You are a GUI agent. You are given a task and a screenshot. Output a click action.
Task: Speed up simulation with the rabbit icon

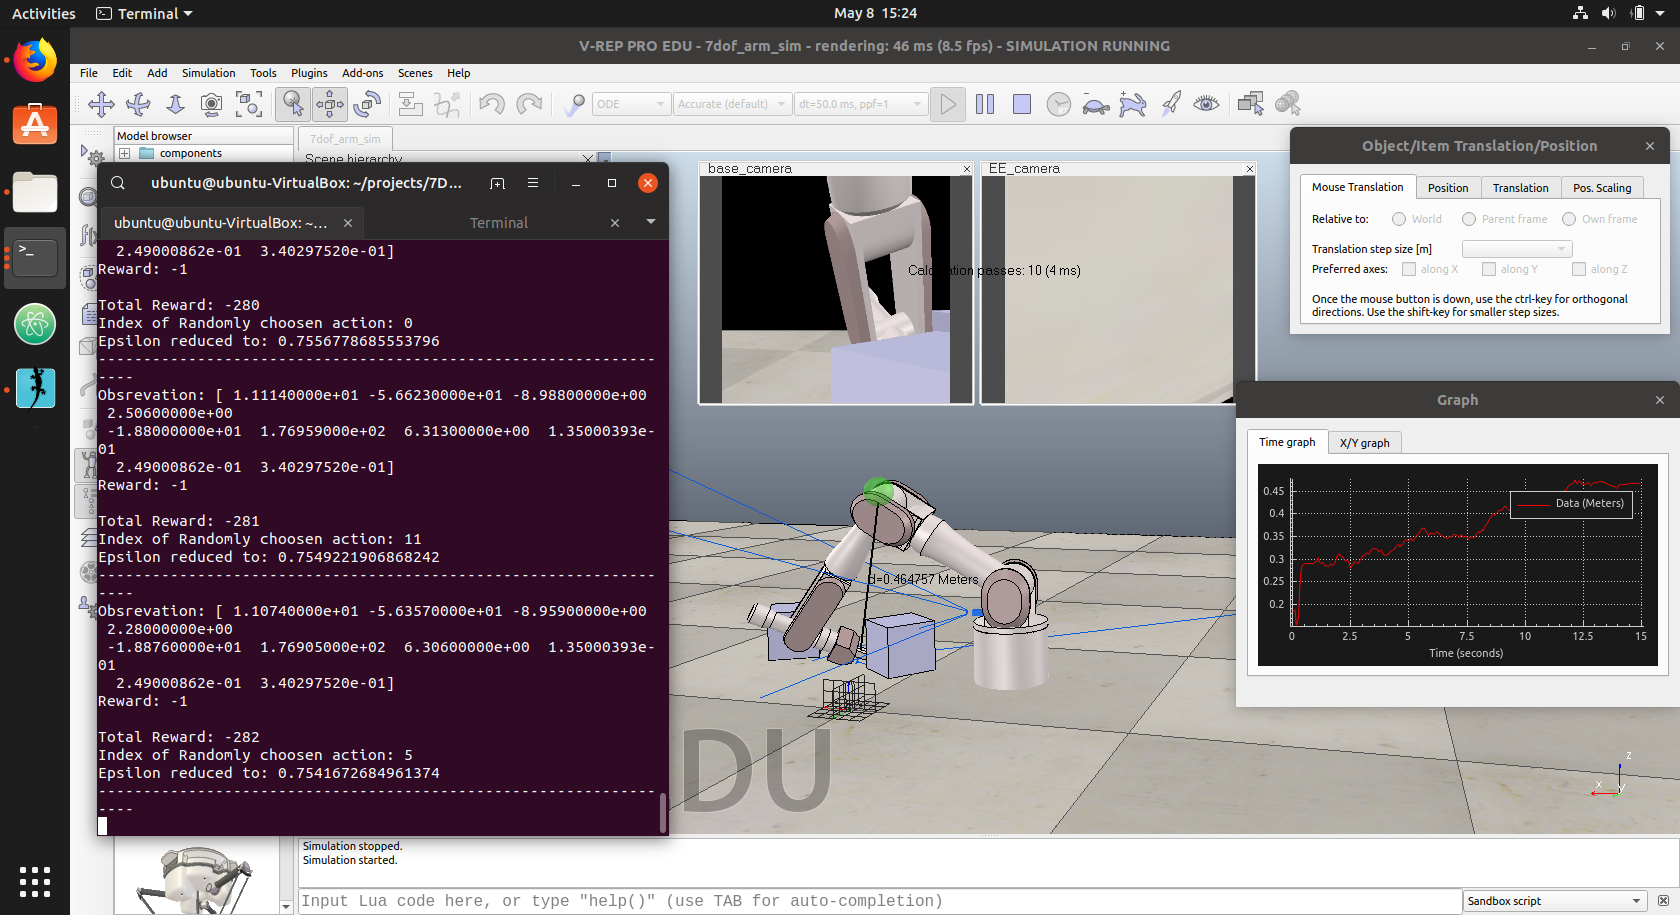[1133, 104]
